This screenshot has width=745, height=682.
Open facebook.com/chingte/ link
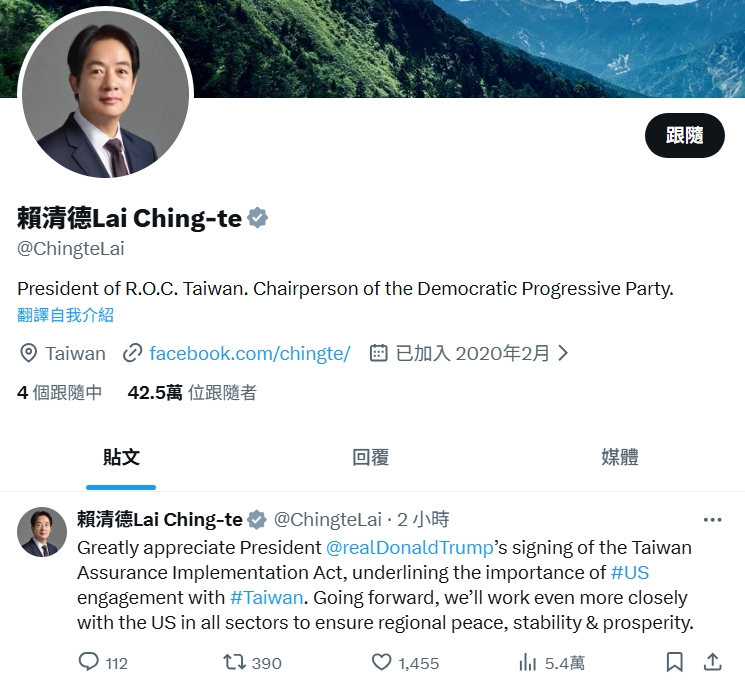tap(249, 354)
